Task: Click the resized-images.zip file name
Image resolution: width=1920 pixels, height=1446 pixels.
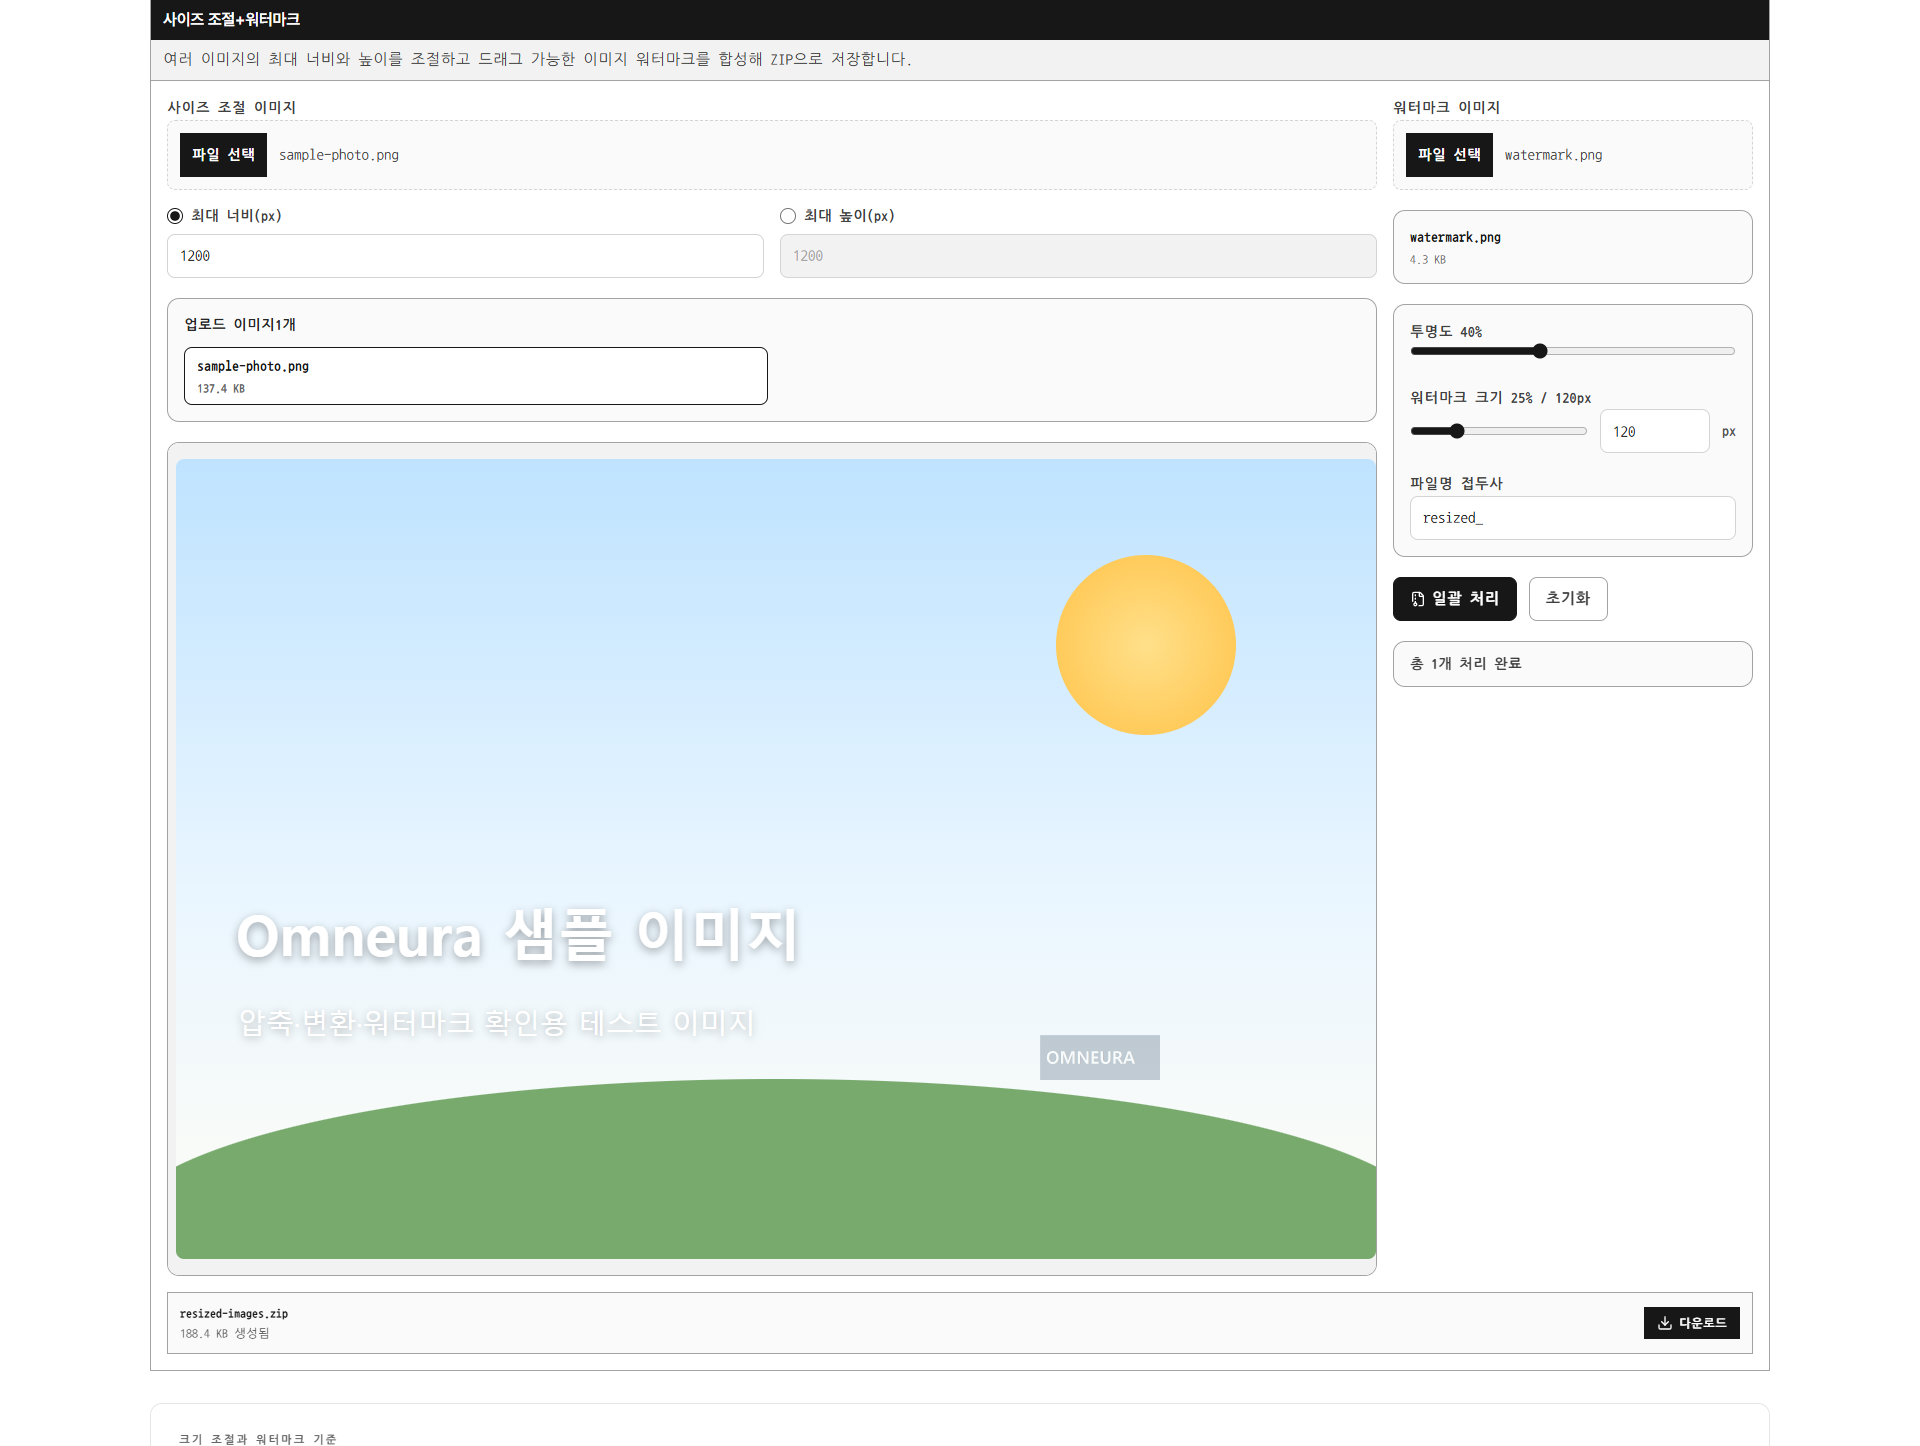Action: tap(234, 1314)
